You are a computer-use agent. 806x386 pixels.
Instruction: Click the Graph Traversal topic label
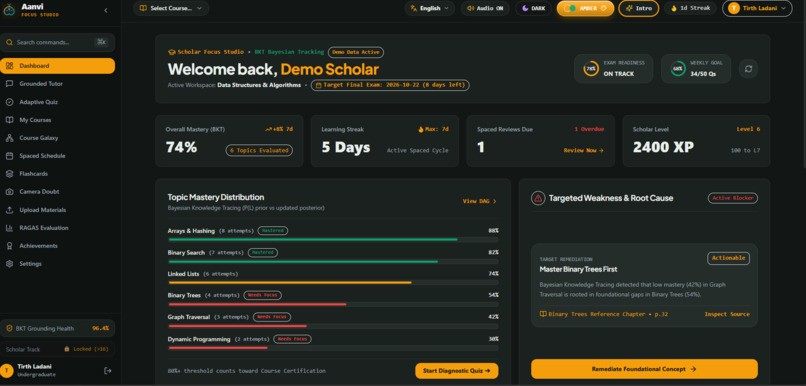click(189, 317)
